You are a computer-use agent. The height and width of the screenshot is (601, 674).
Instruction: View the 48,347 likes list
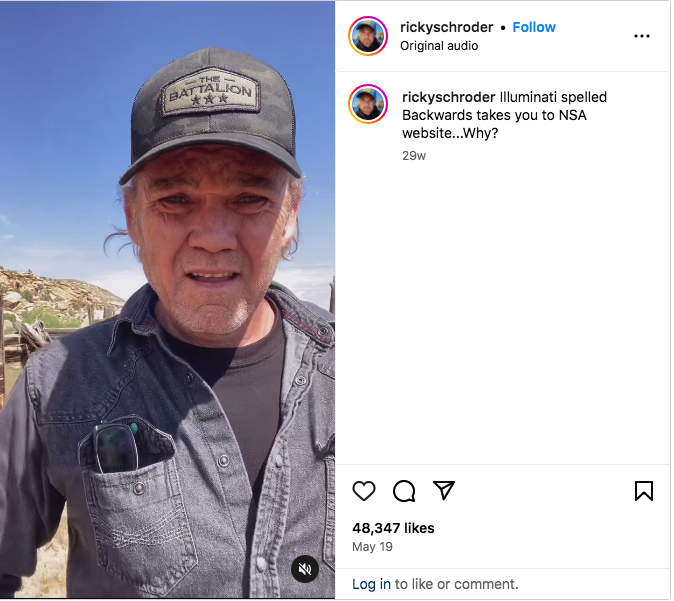pos(393,528)
